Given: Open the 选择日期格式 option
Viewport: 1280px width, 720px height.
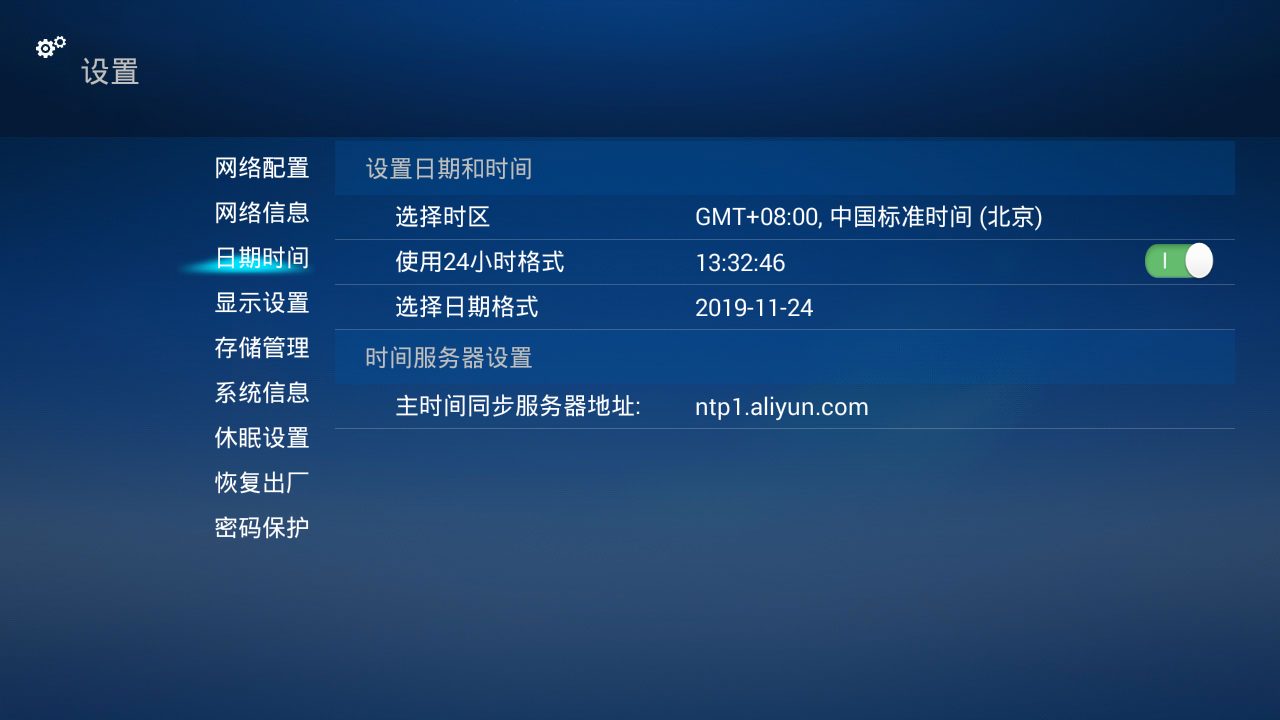Looking at the screenshot, I should coord(466,308).
